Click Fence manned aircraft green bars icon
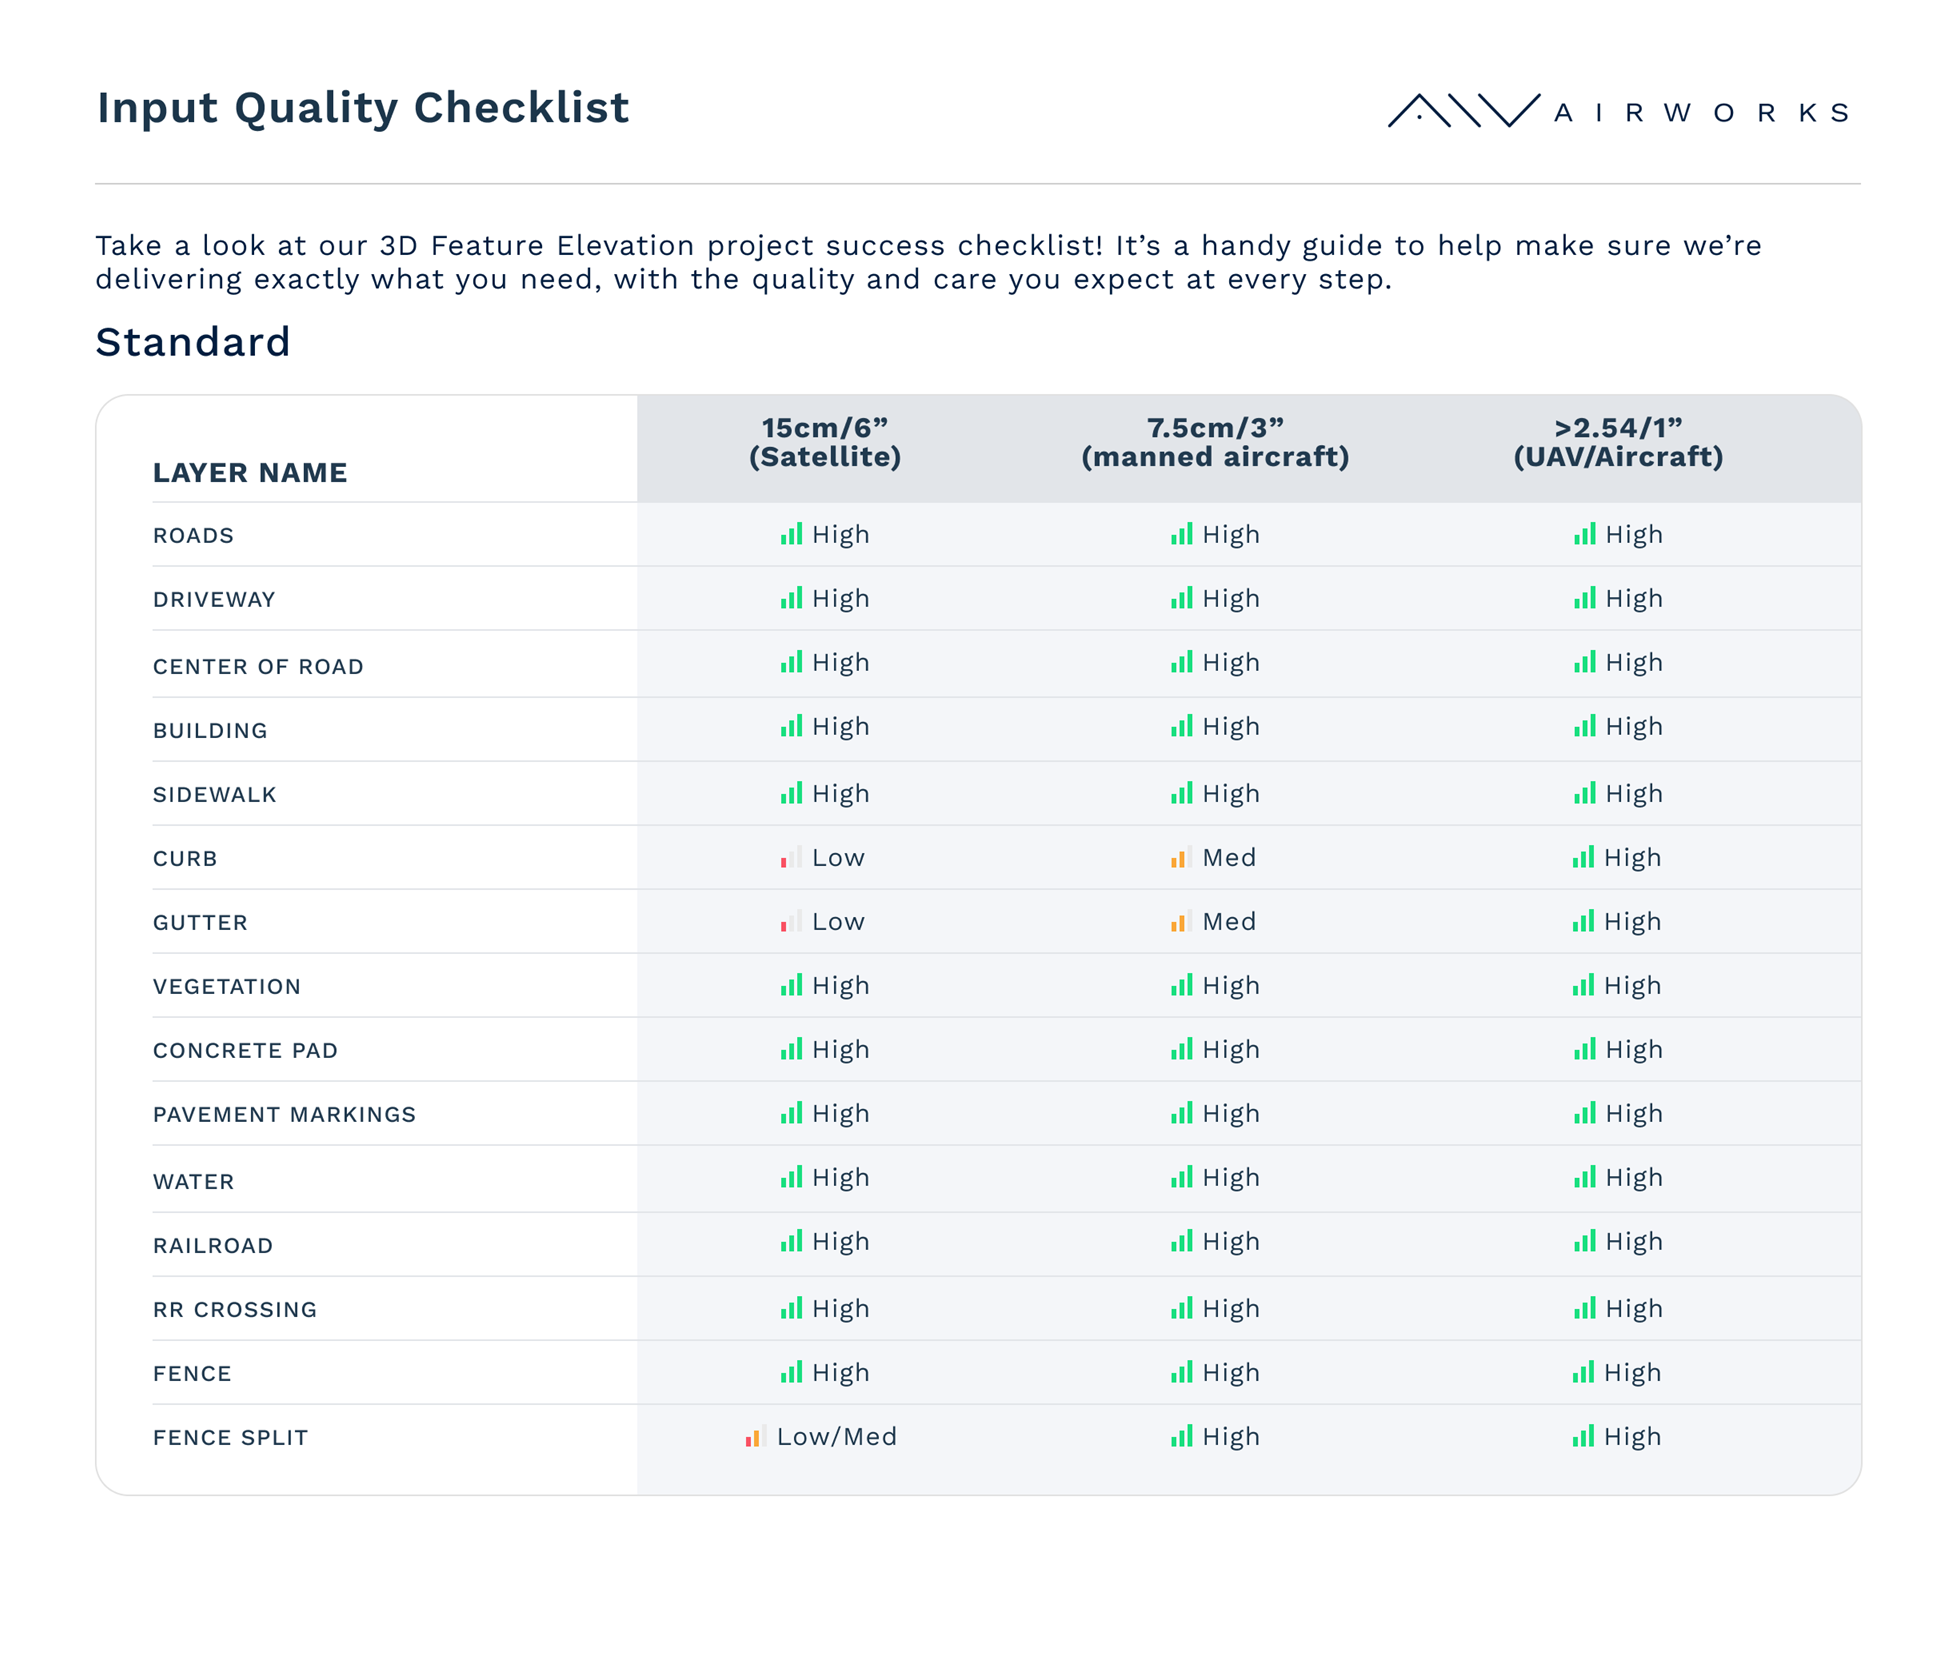Viewport: 1948px width, 1673px height. (x=1181, y=1373)
